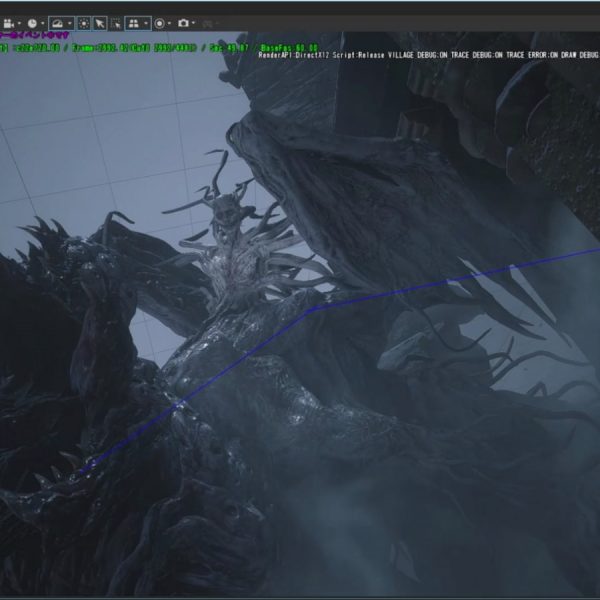Screen dimensions: 600x600
Task: Click the green 'BaseFps' readout text
Action: 289,48
